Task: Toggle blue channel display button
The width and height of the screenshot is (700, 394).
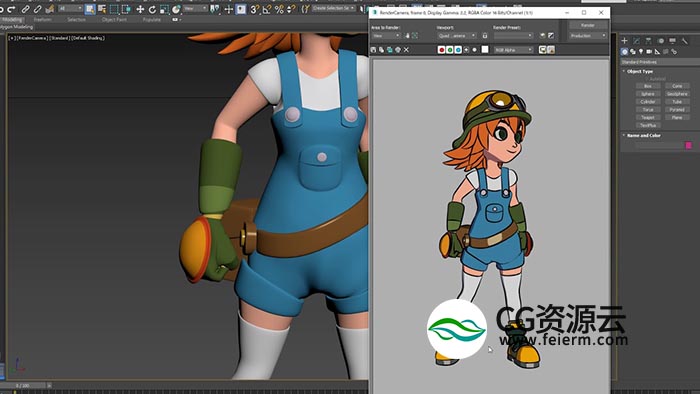Action: 458,50
